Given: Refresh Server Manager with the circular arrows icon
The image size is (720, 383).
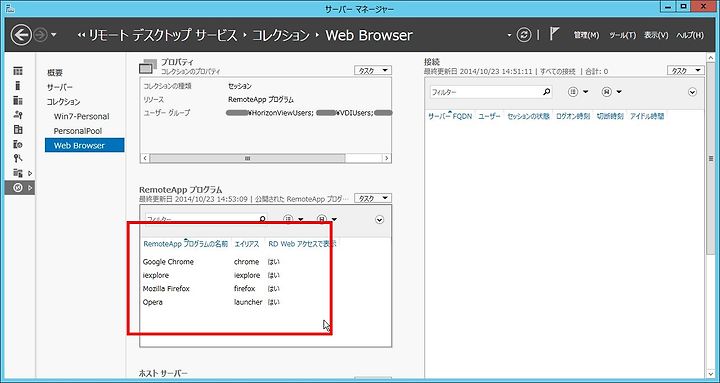Looking at the screenshot, I should (524, 35).
